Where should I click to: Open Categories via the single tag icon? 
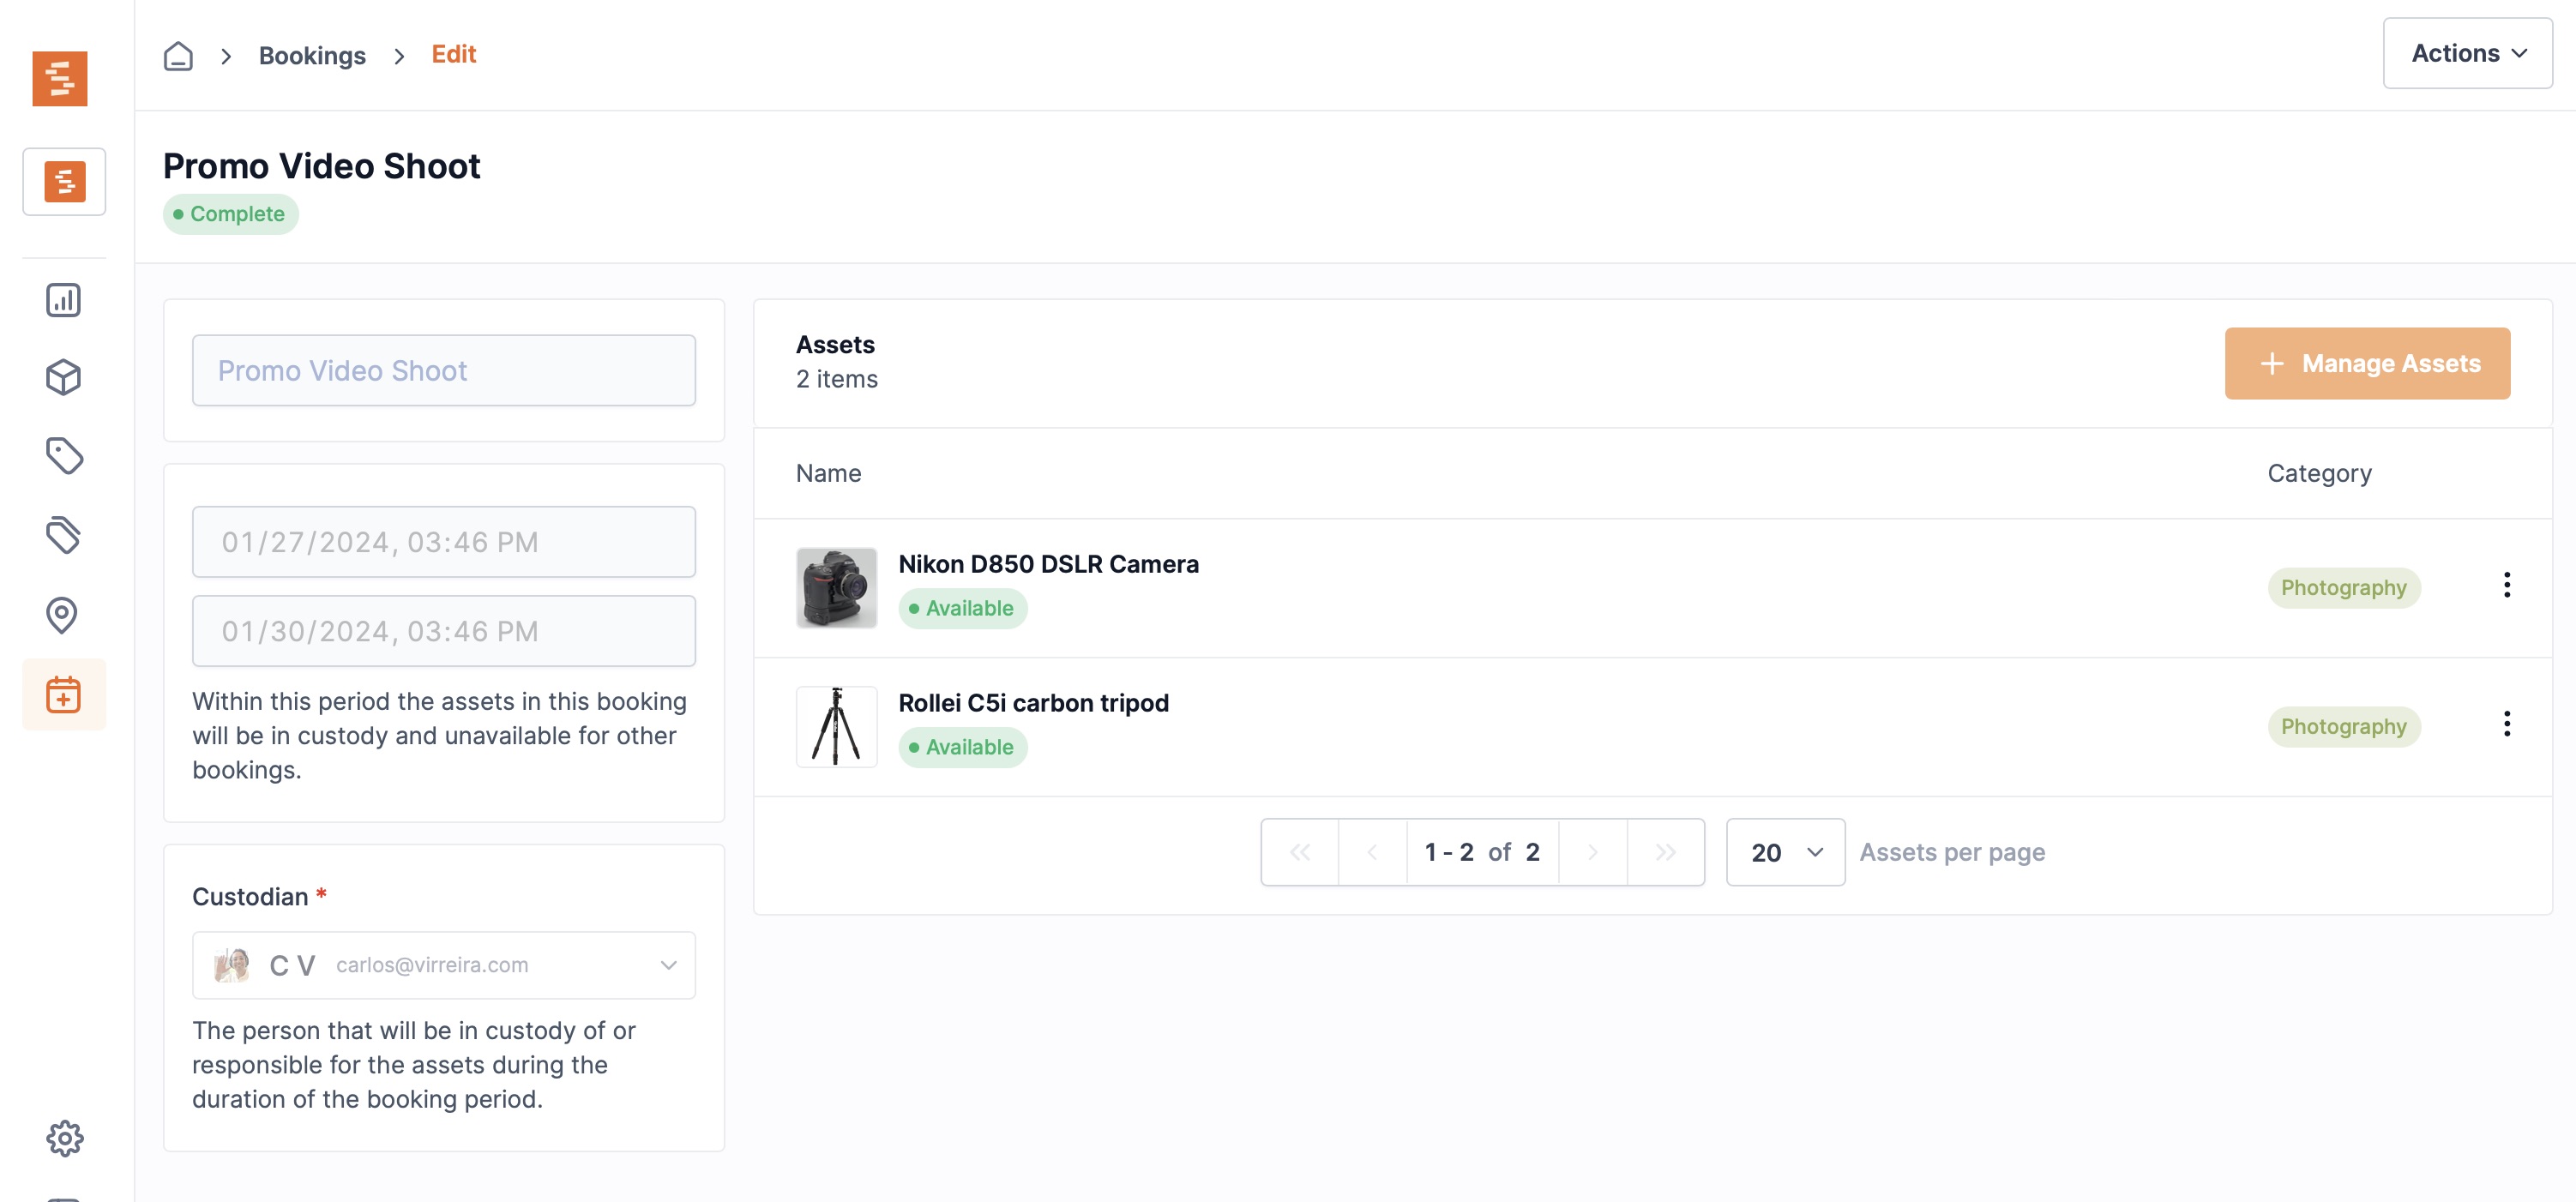tap(63, 456)
